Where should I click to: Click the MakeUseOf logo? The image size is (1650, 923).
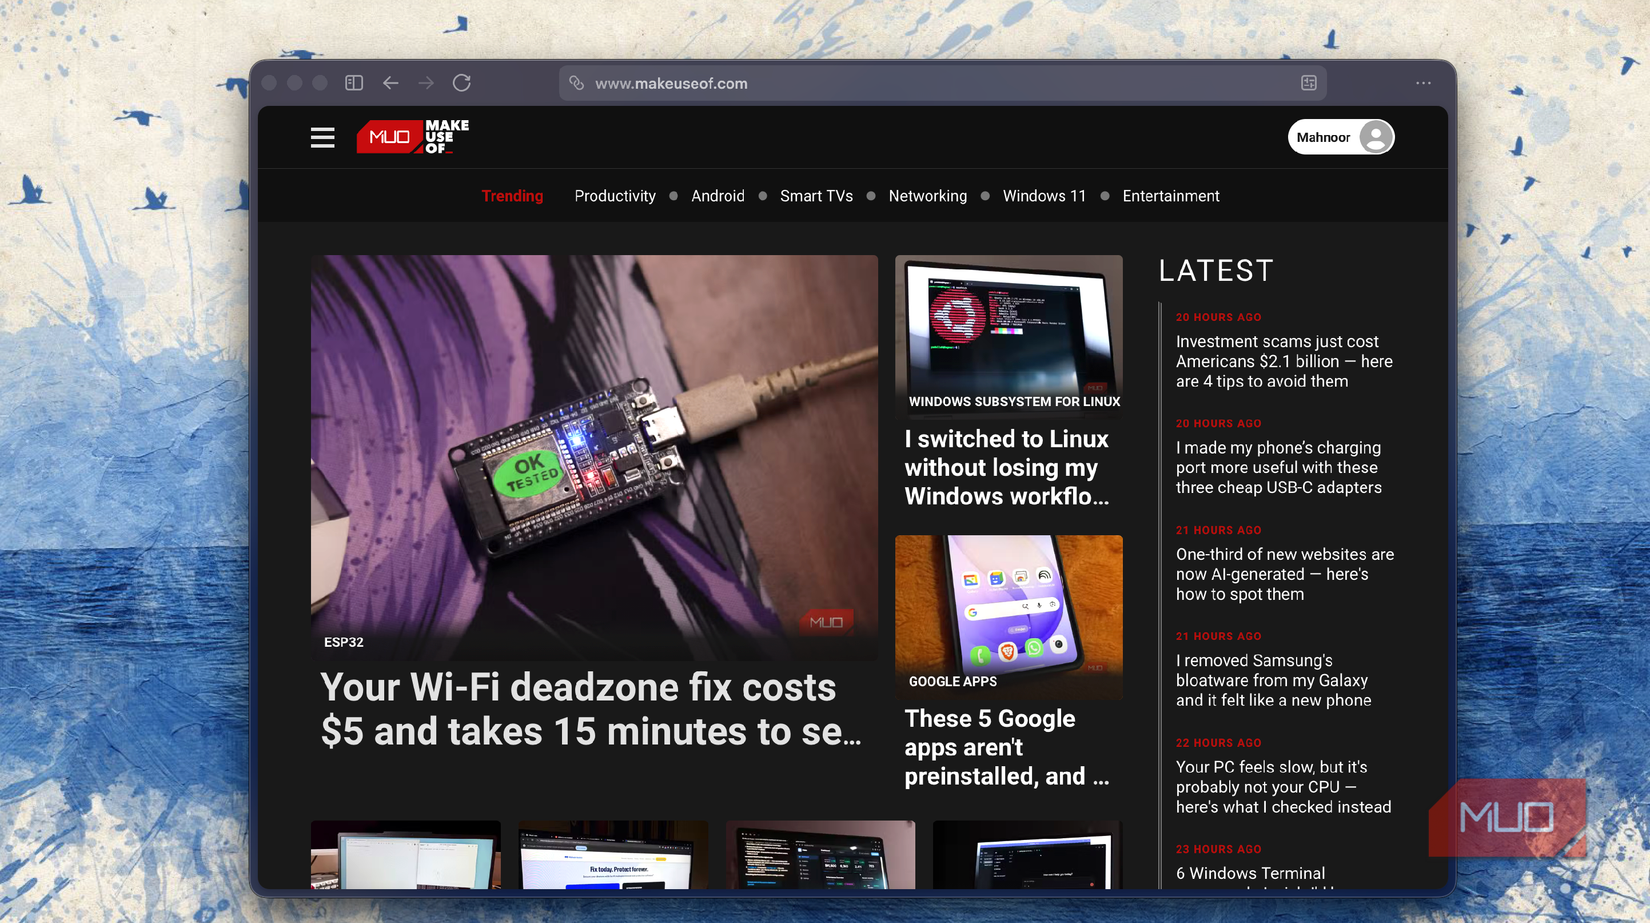(411, 136)
